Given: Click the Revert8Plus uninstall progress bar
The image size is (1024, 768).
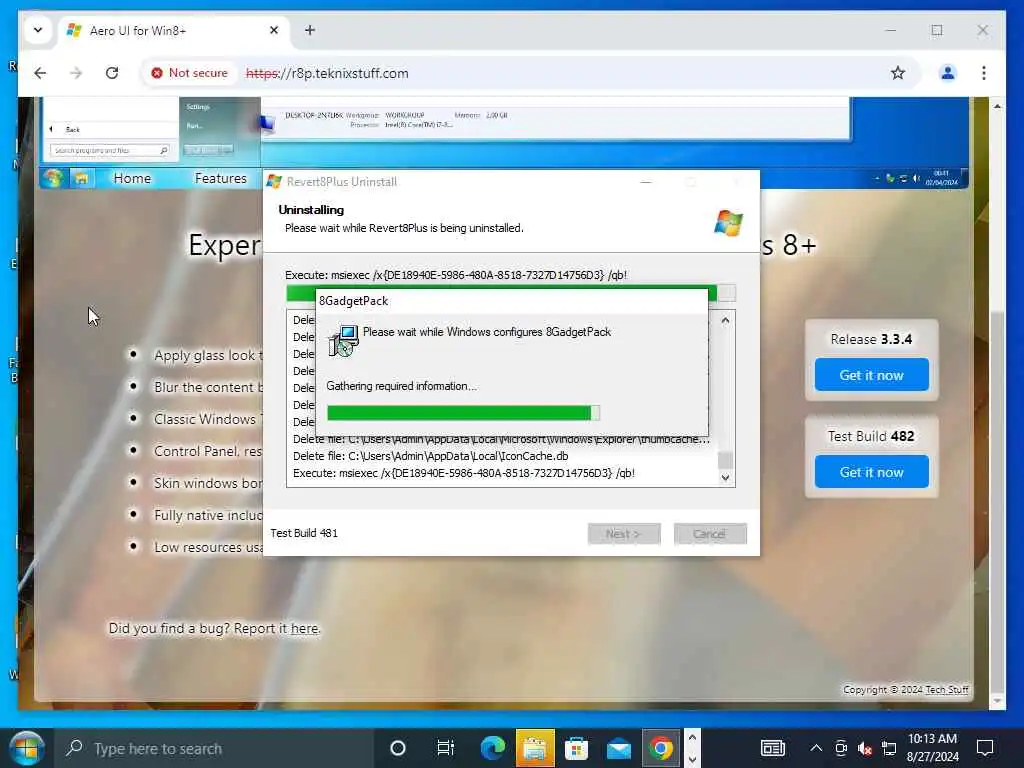Looking at the screenshot, I should point(511,291).
